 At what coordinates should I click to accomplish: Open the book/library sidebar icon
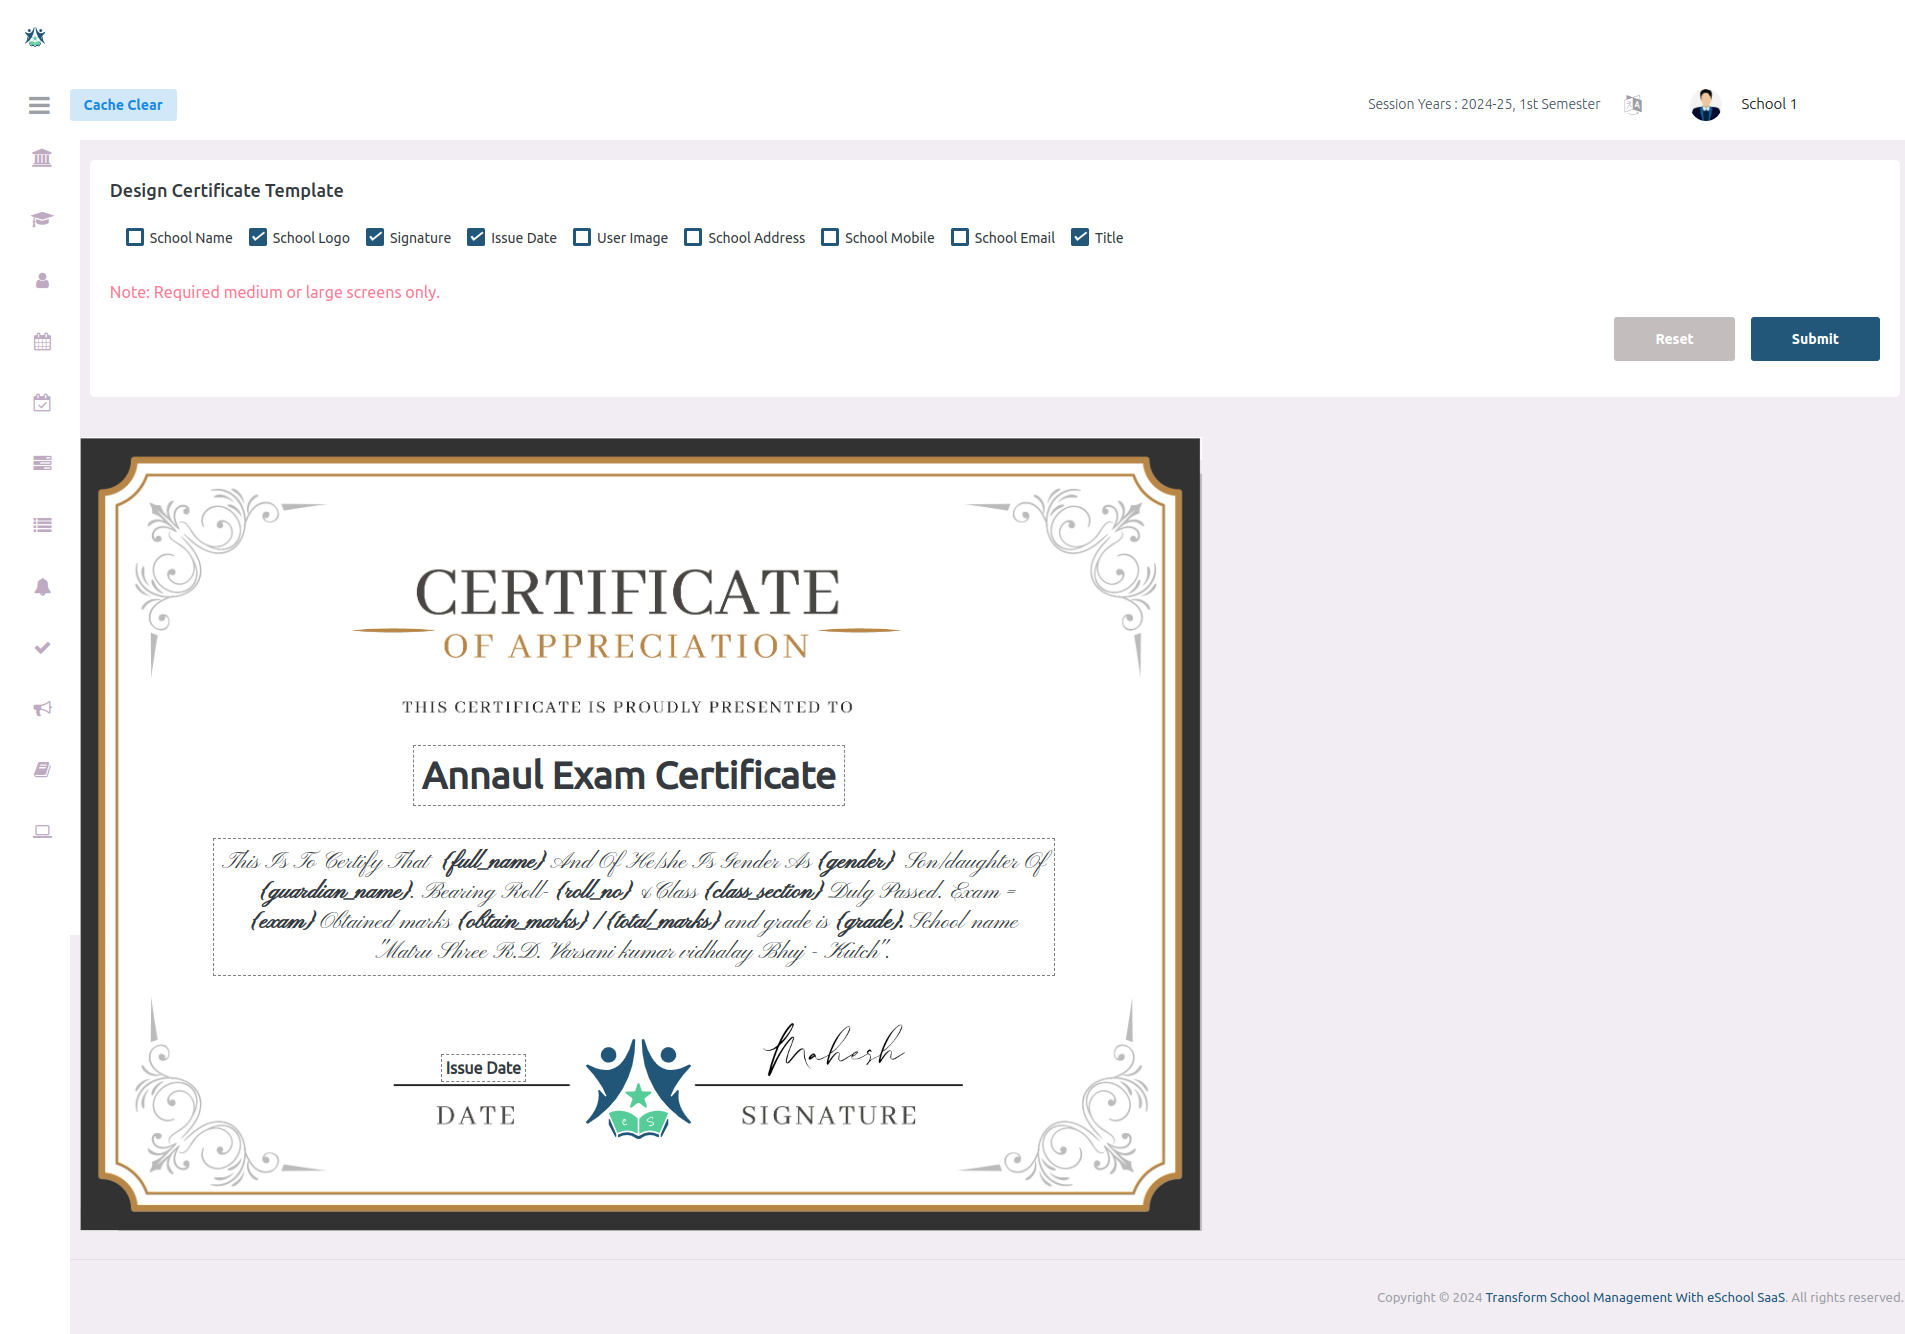41,768
